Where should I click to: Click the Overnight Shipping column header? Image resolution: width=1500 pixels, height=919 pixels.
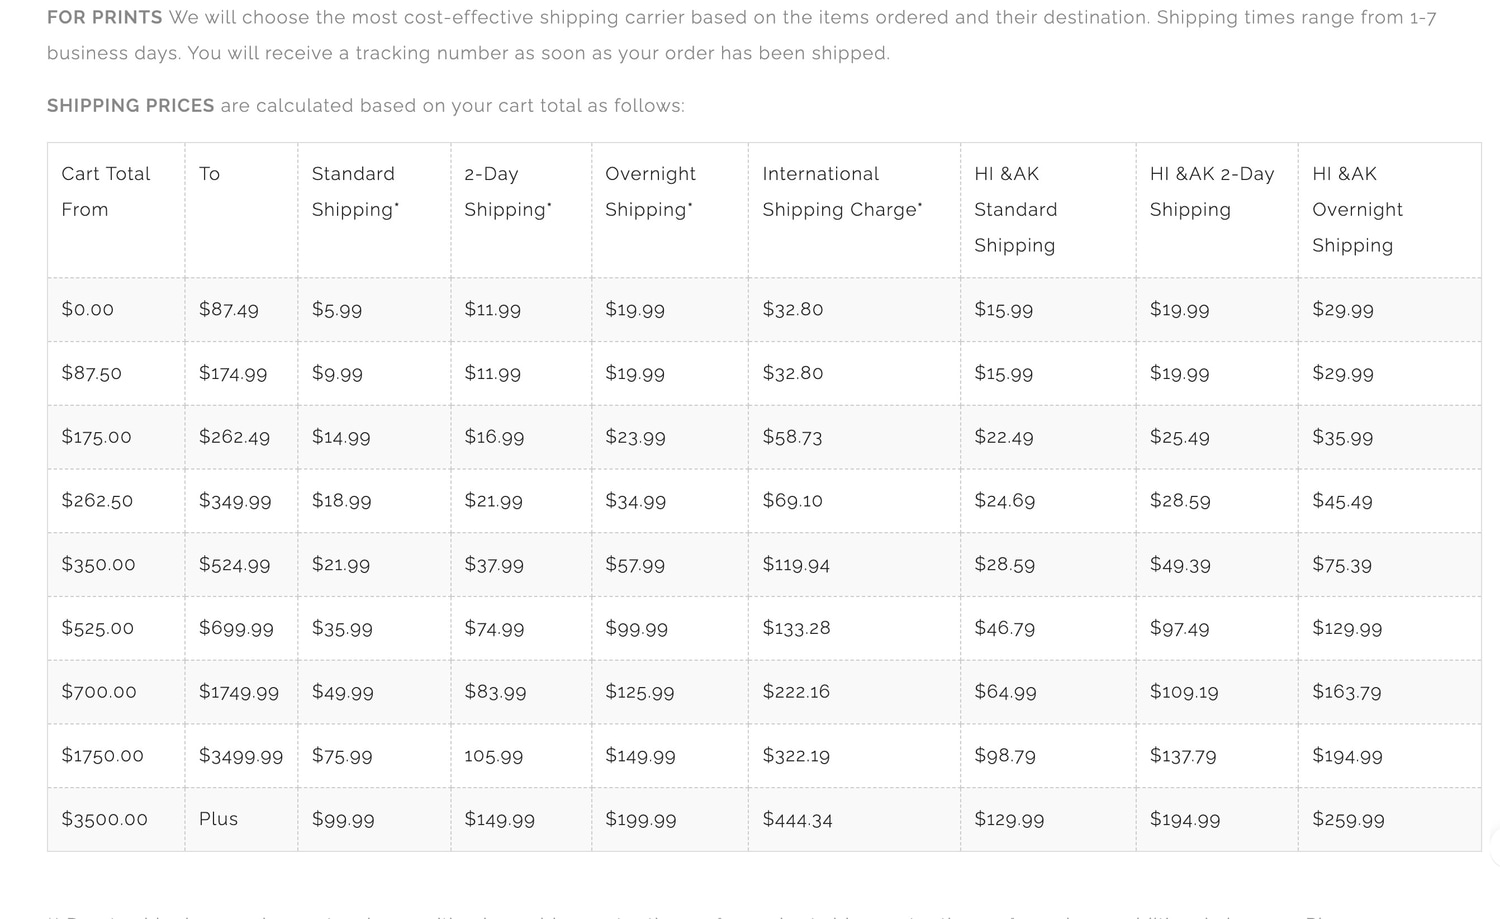point(650,191)
